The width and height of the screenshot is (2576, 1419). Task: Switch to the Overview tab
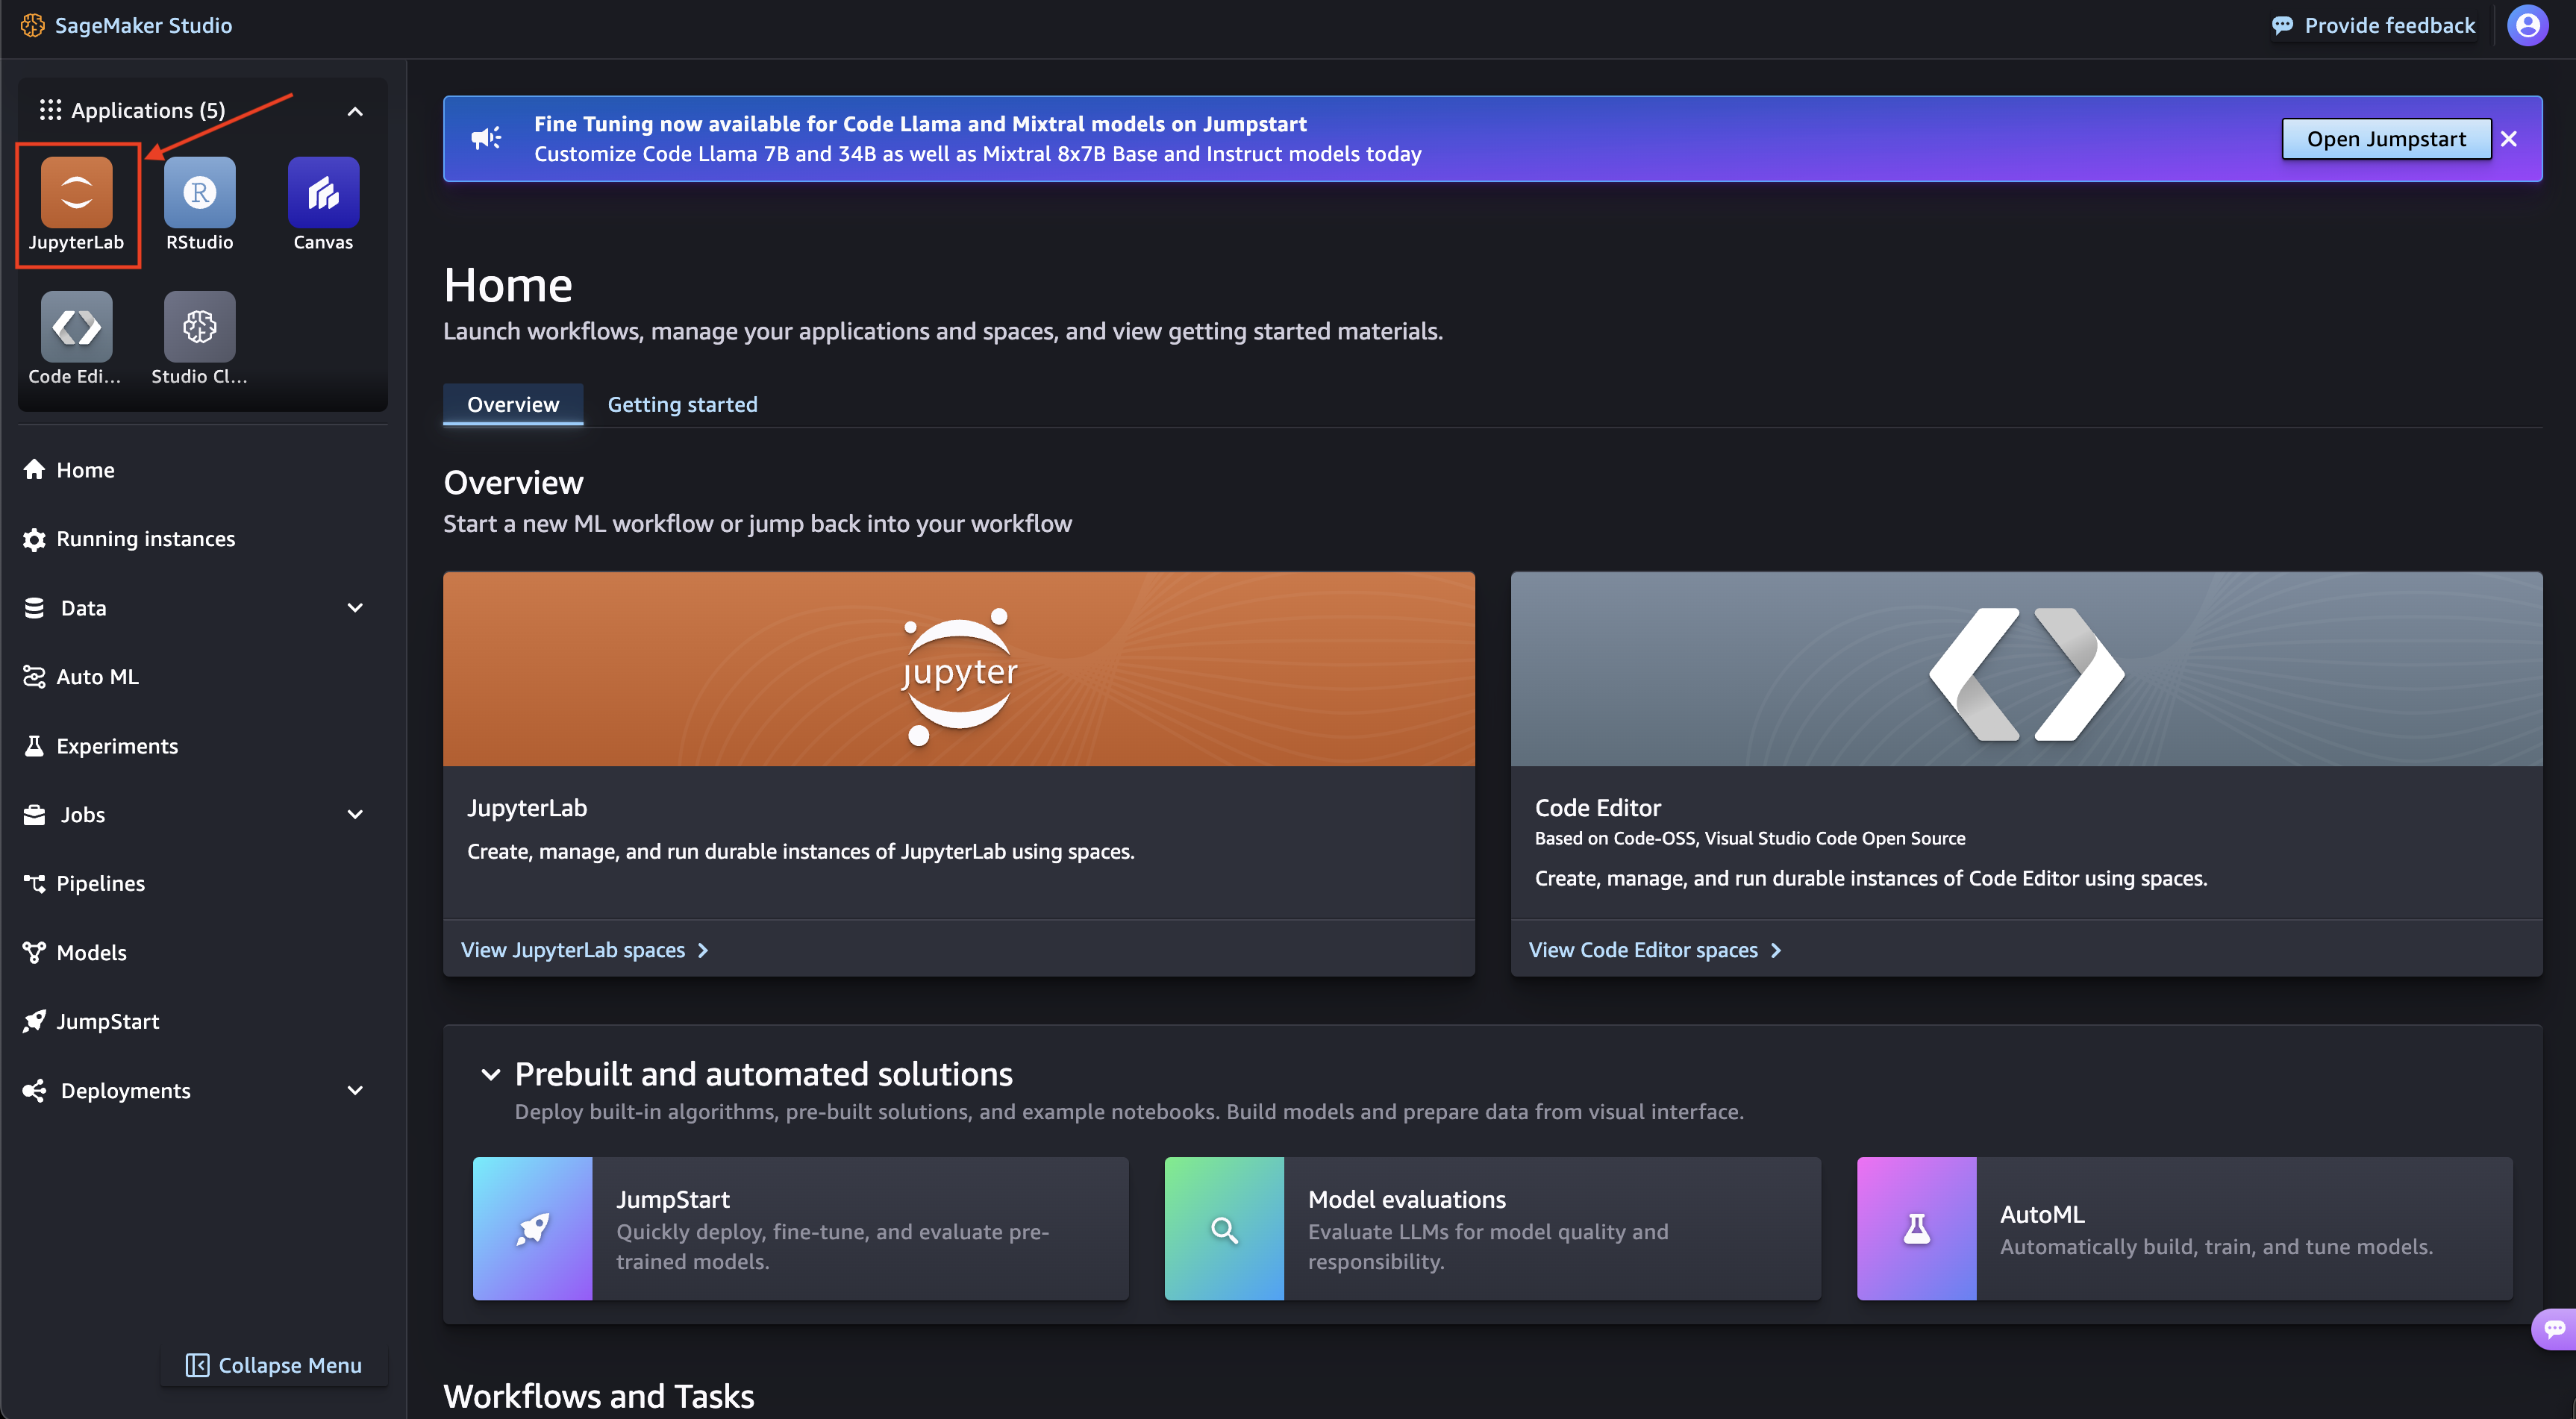pos(513,404)
